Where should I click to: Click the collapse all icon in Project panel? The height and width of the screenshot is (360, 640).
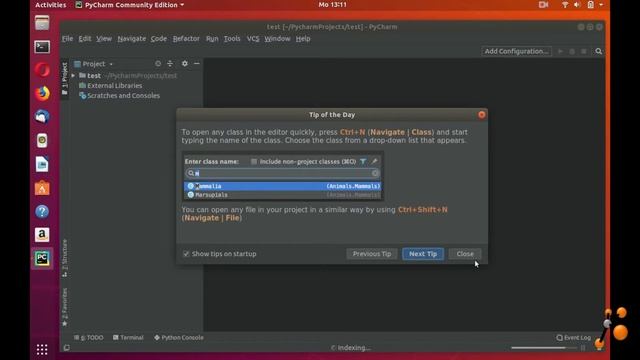tap(170, 64)
